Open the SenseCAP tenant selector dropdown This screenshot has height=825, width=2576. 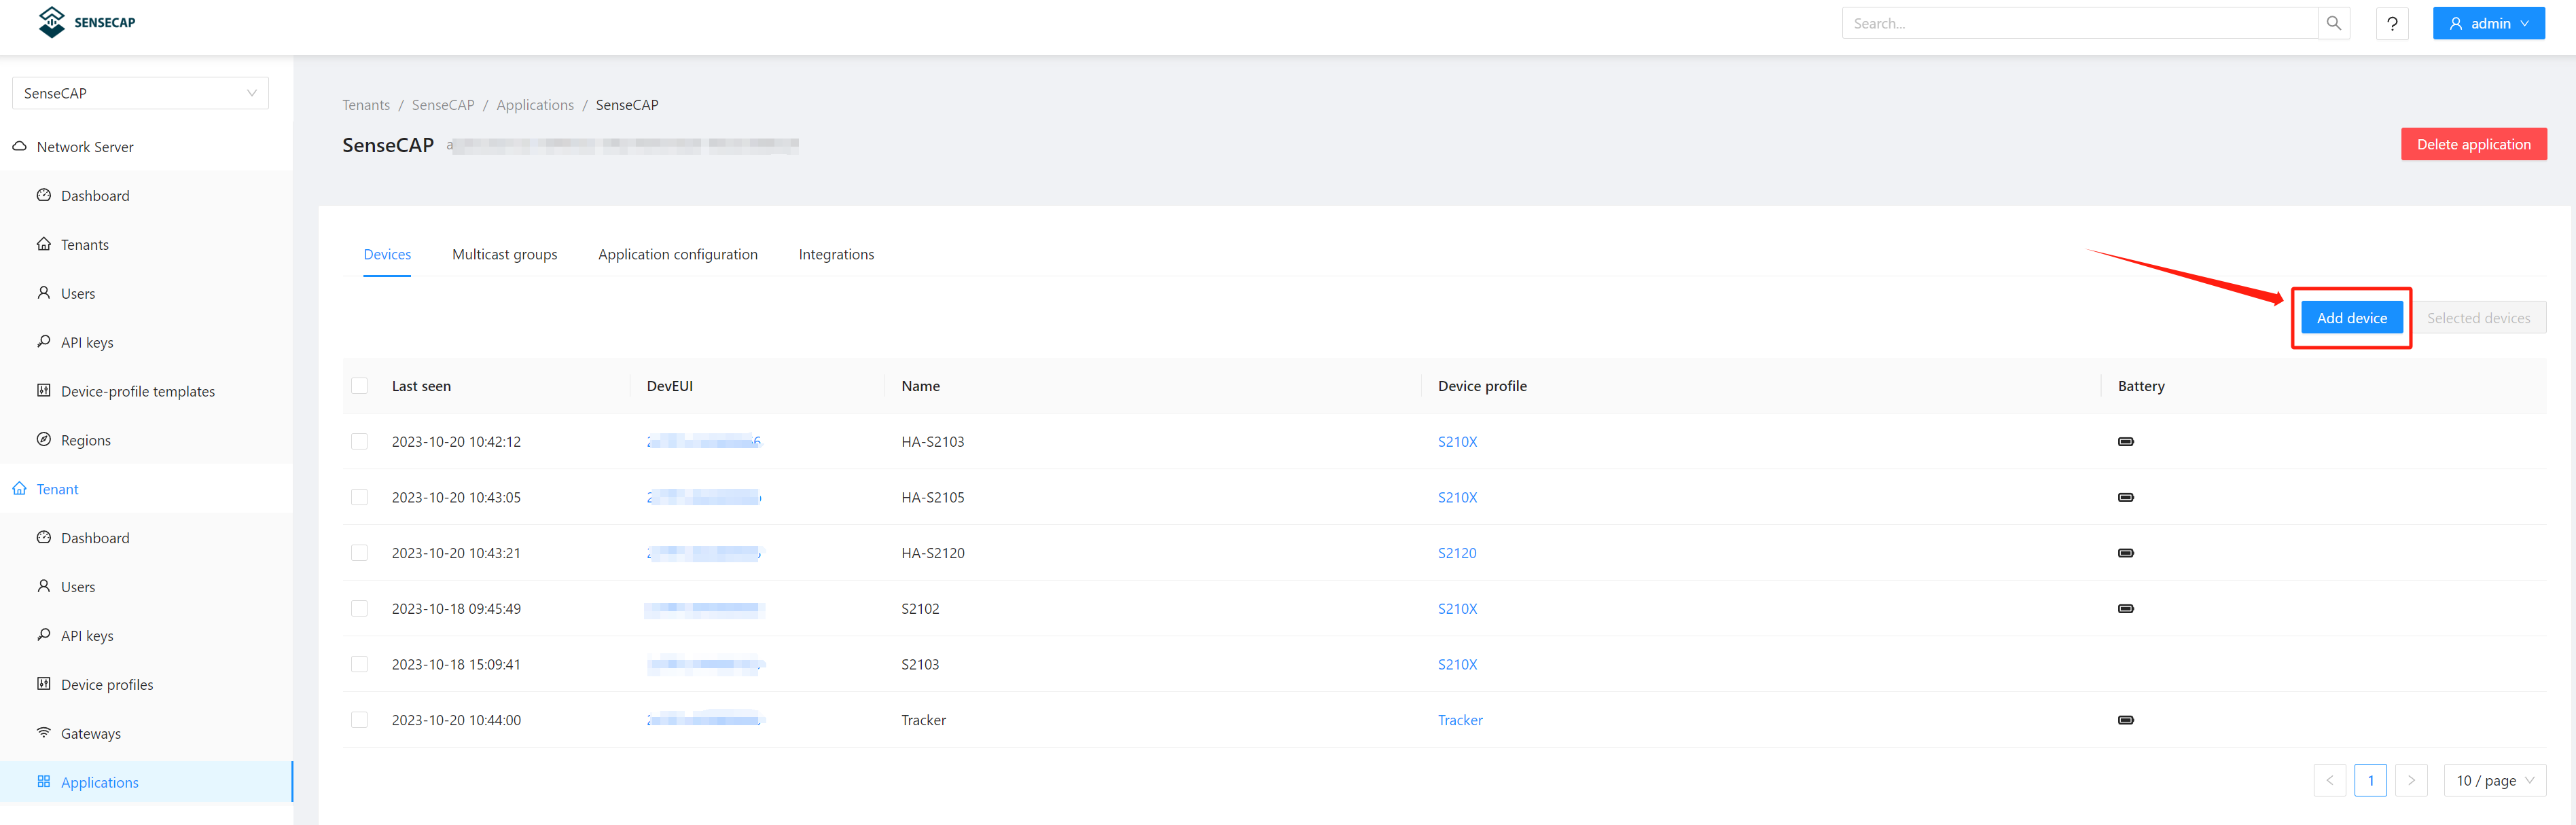coord(140,93)
